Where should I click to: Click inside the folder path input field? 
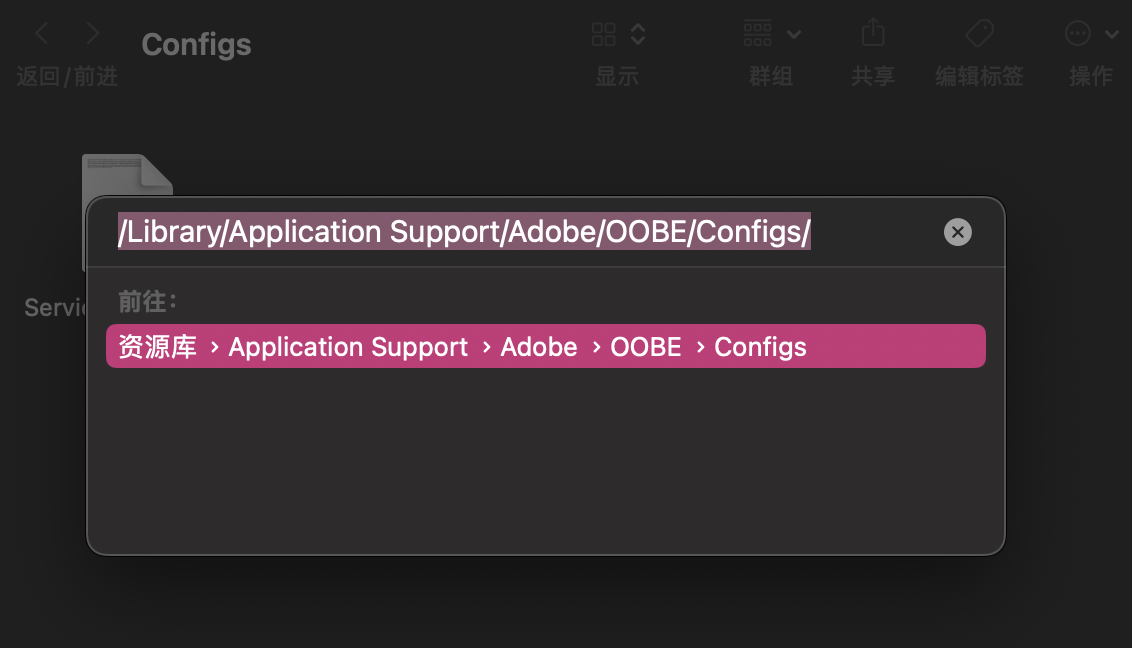(x=464, y=232)
